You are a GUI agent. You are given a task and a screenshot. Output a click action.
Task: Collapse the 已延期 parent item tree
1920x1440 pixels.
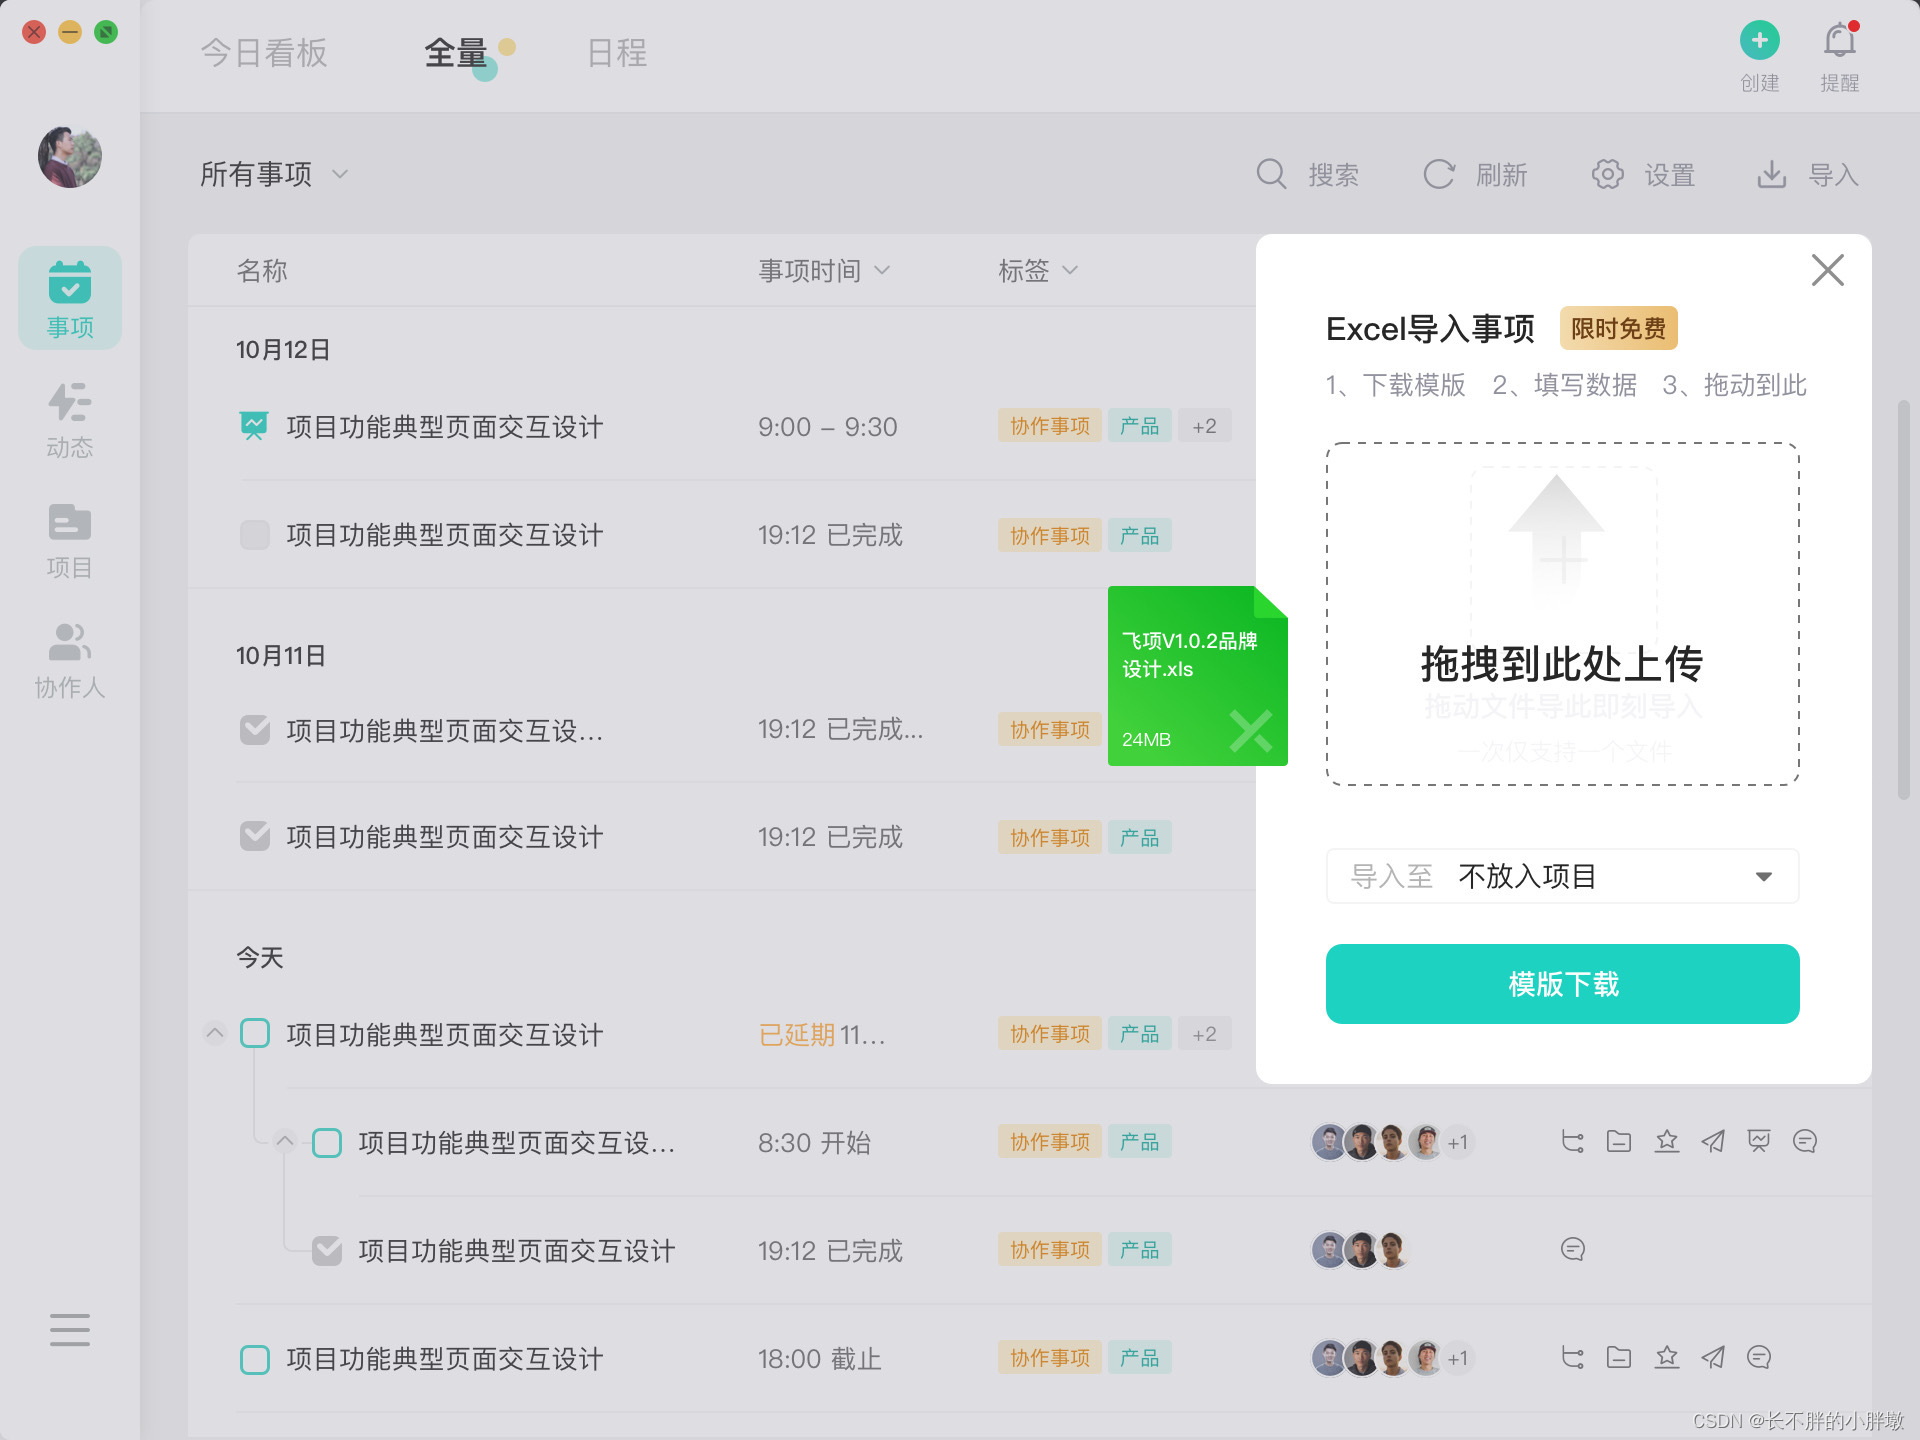pos(215,1033)
